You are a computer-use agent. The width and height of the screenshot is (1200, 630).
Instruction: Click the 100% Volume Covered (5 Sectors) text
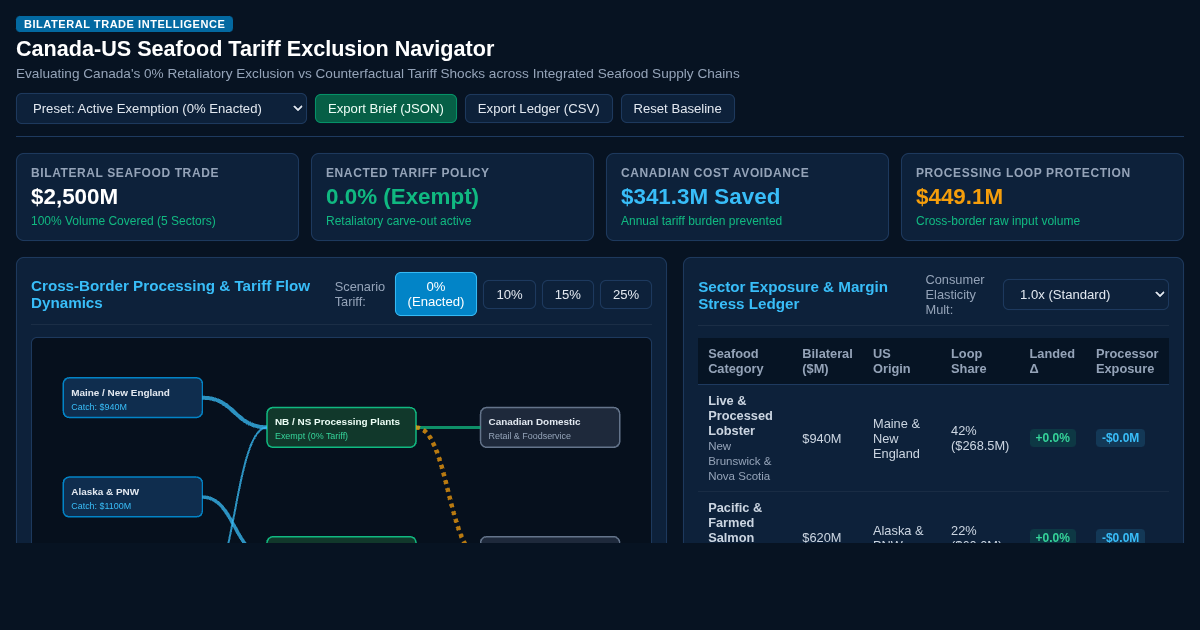tap(123, 221)
